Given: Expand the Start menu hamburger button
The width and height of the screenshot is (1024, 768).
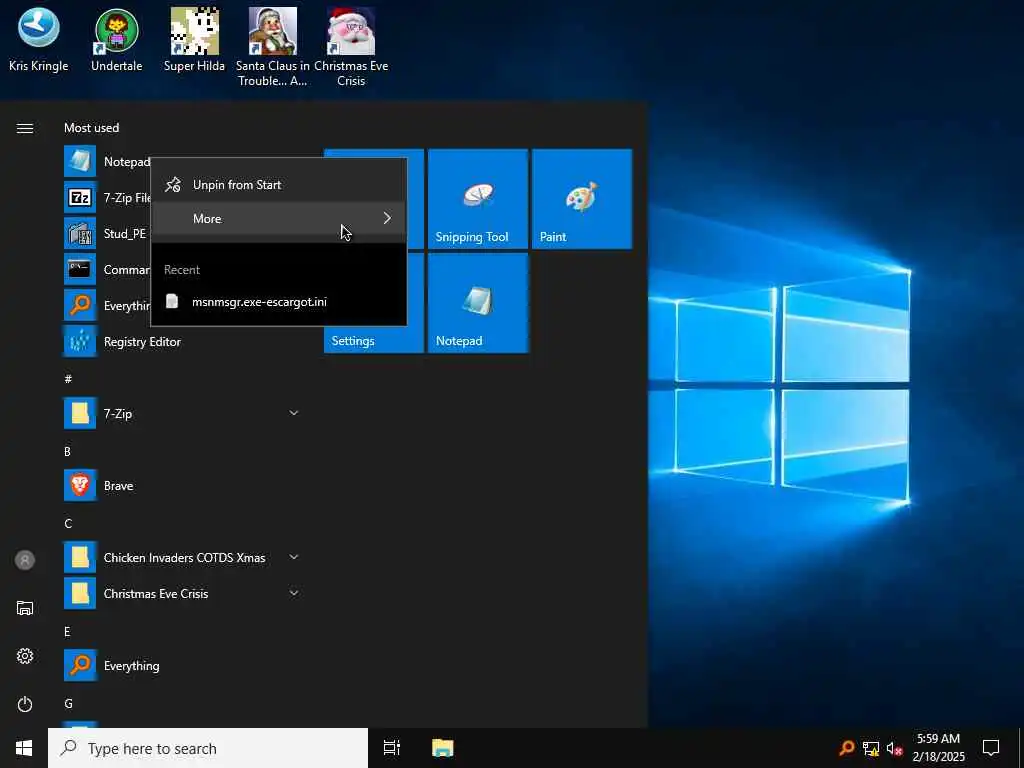Looking at the screenshot, I should [25, 128].
